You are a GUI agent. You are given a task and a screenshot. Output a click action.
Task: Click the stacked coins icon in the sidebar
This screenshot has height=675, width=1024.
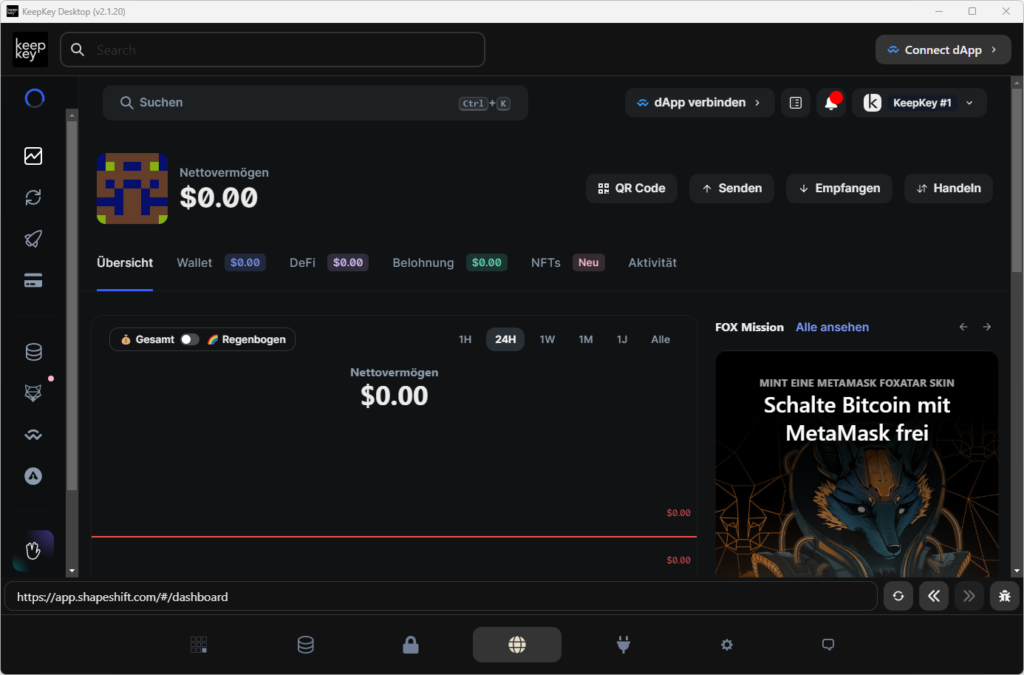33,352
